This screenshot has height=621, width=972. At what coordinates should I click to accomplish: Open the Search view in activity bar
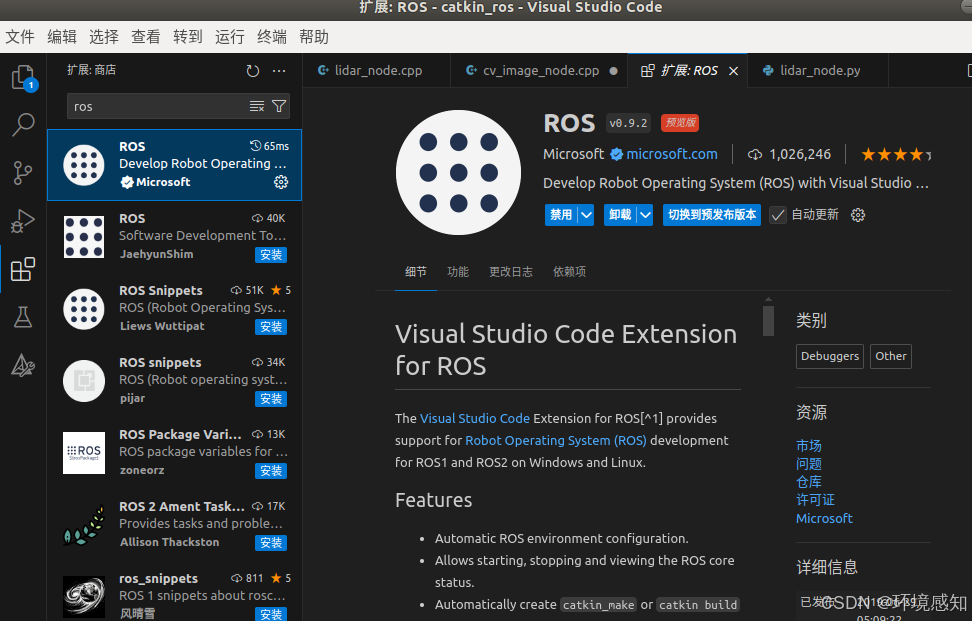pyautogui.click(x=24, y=125)
